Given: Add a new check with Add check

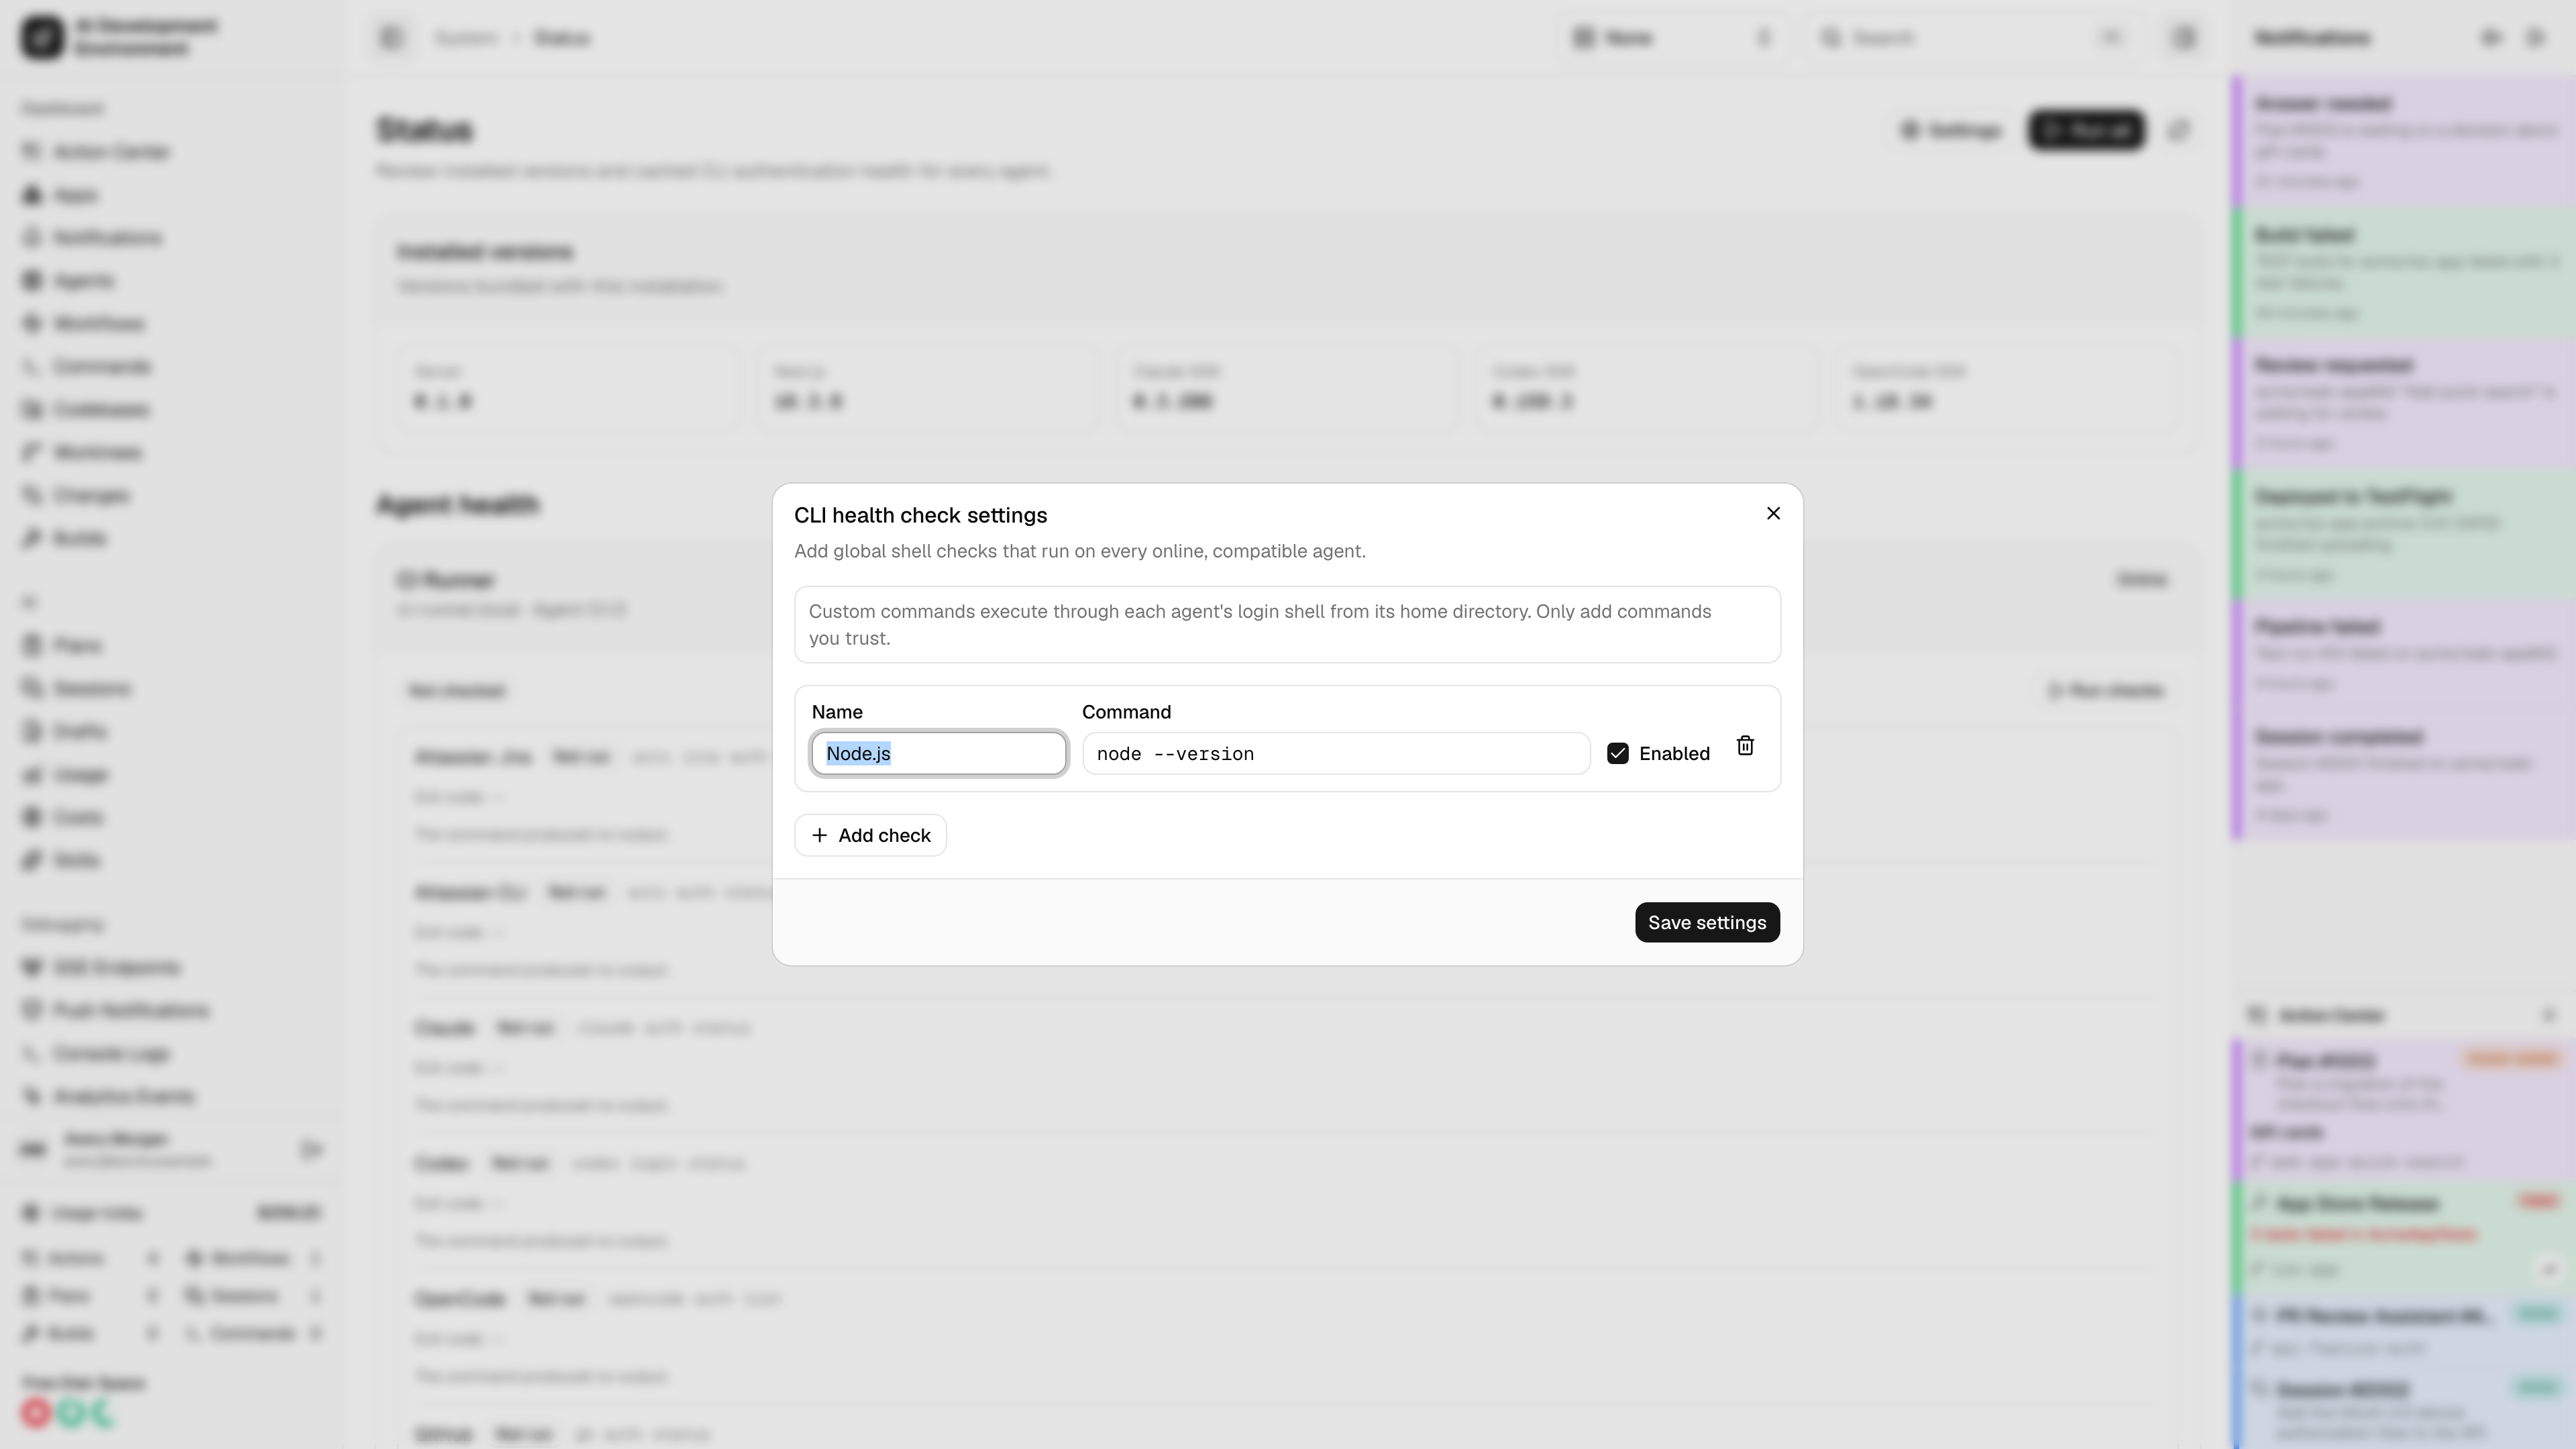Looking at the screenshot, I should pyautogui.click(x=870, y=835).
